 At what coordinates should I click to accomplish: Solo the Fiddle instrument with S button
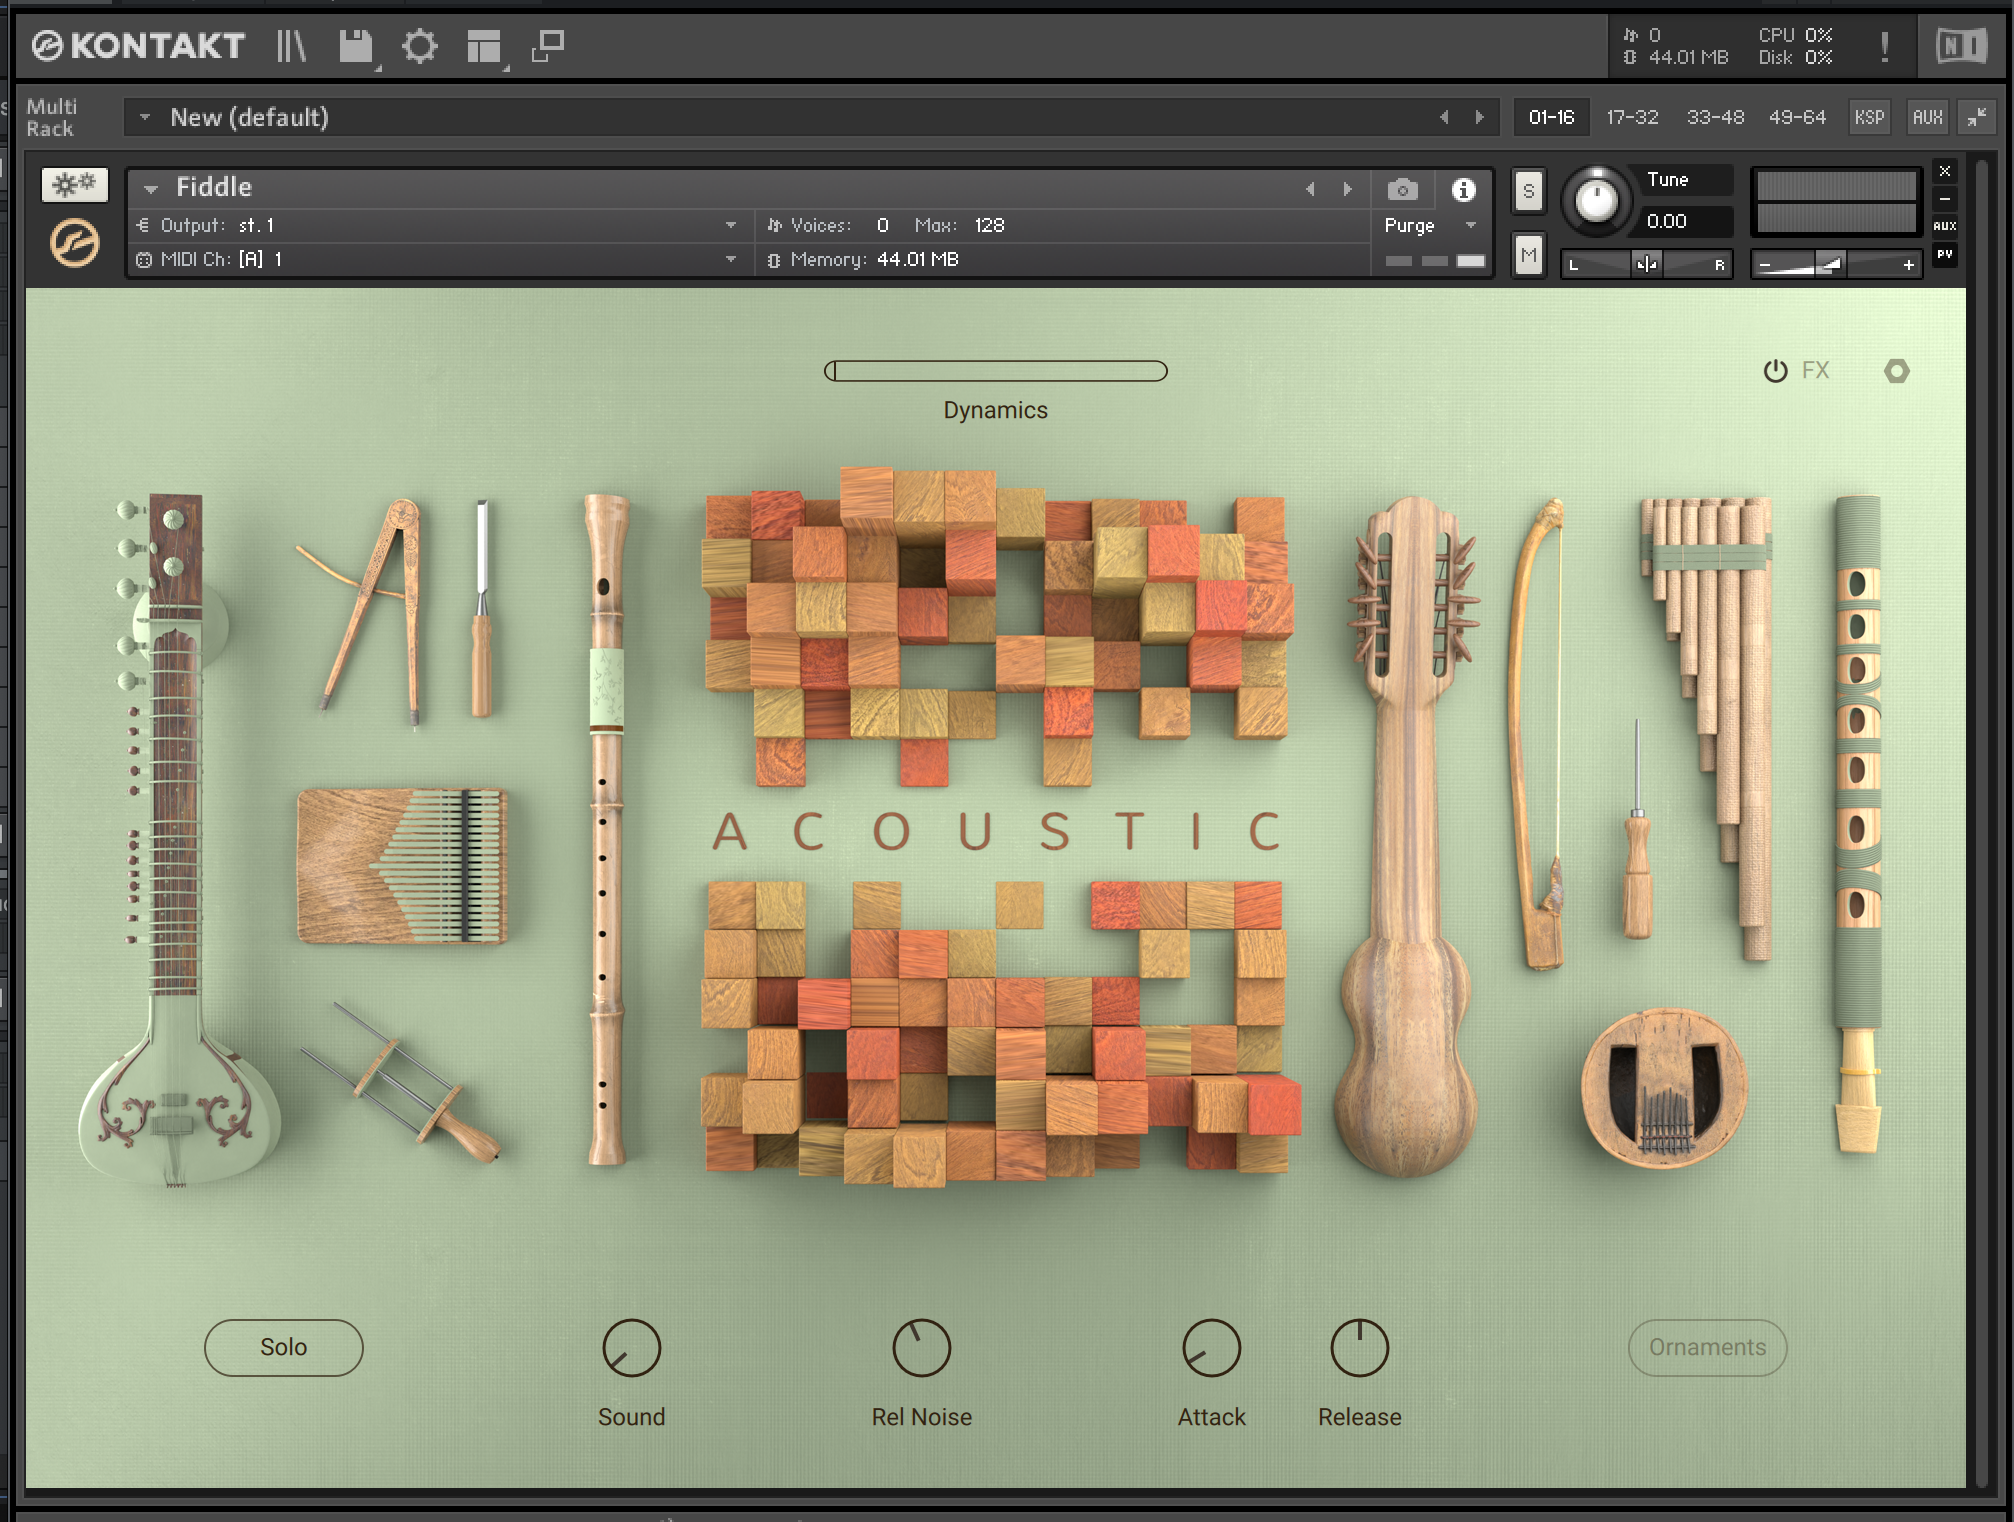(1528, 190)
